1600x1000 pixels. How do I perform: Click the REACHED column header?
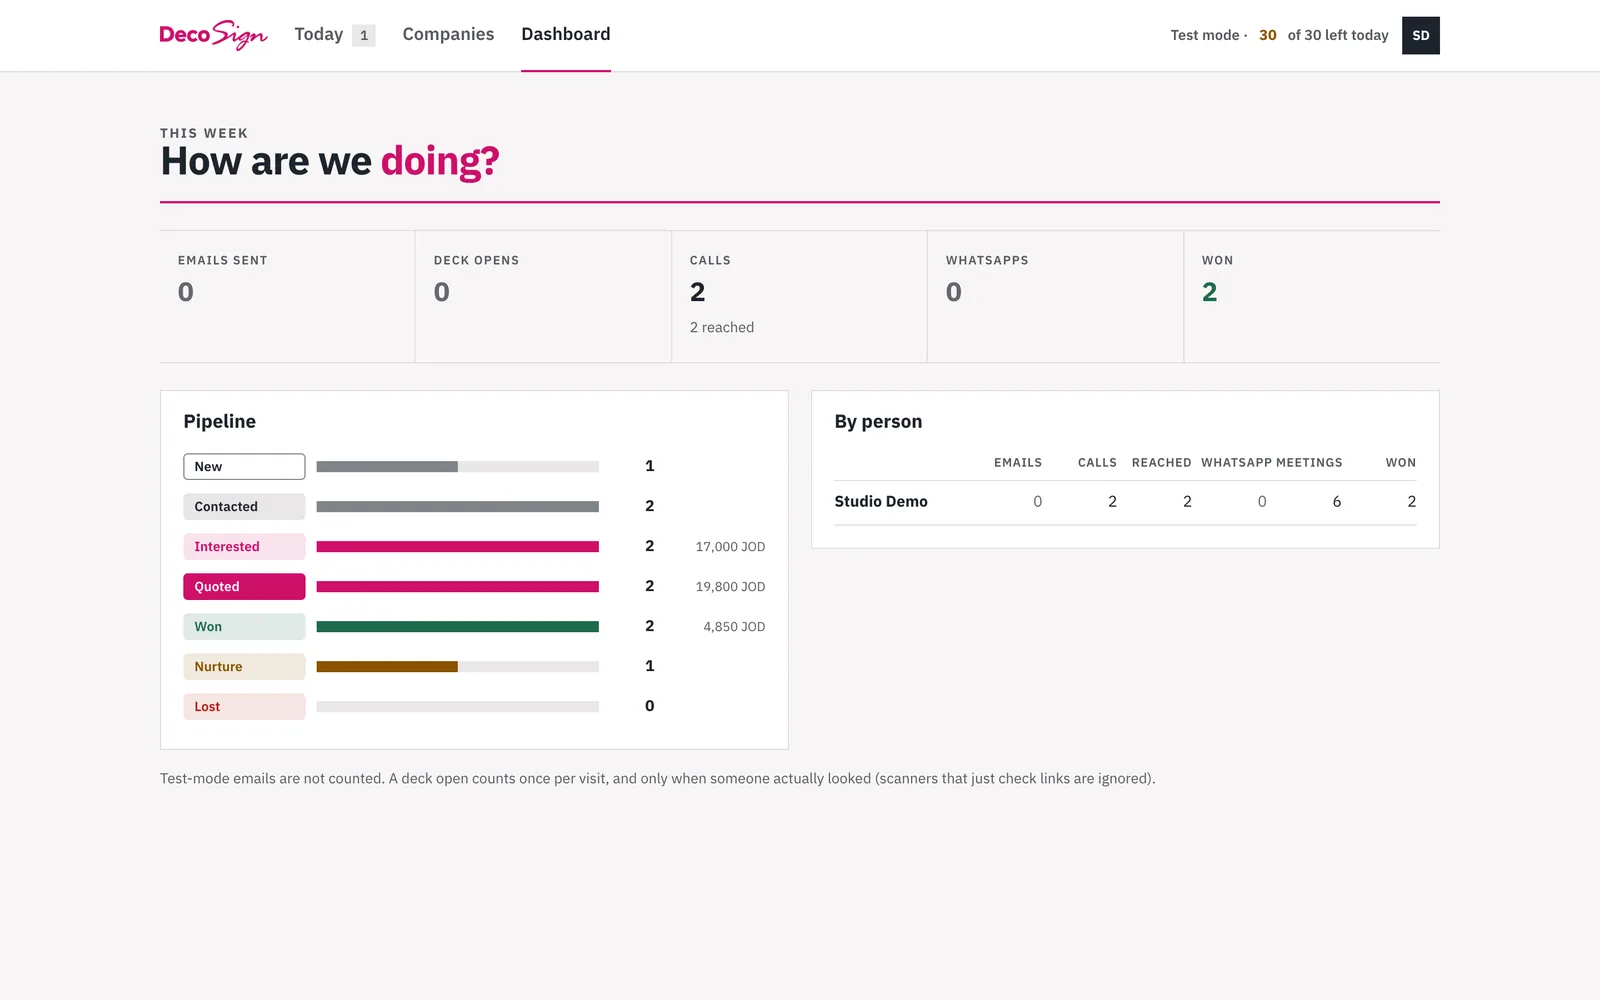[x=1161, y=462]
